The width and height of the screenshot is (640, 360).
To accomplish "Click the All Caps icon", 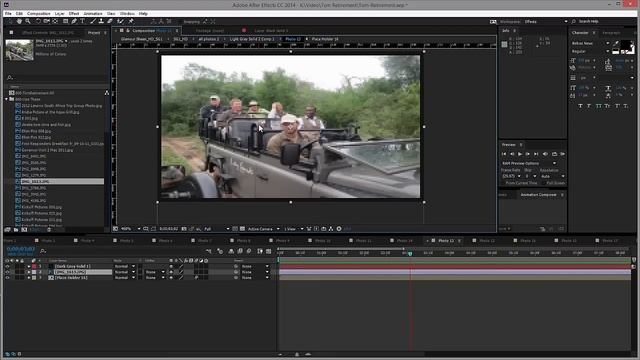I will 598,106.
